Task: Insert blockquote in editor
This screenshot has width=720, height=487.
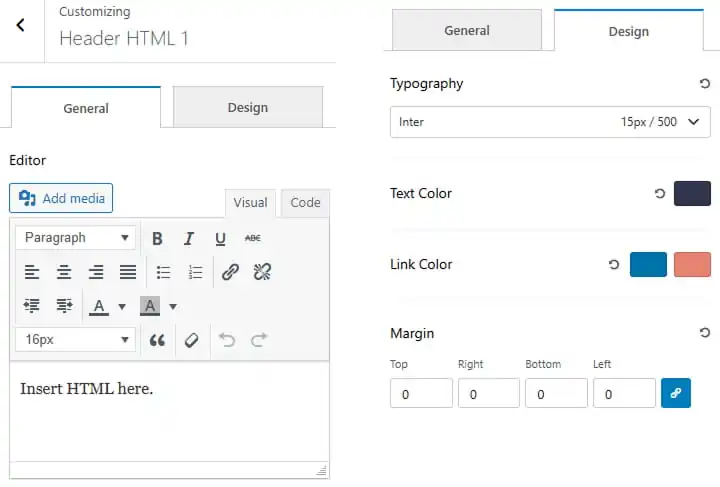Action: (157, 340)
